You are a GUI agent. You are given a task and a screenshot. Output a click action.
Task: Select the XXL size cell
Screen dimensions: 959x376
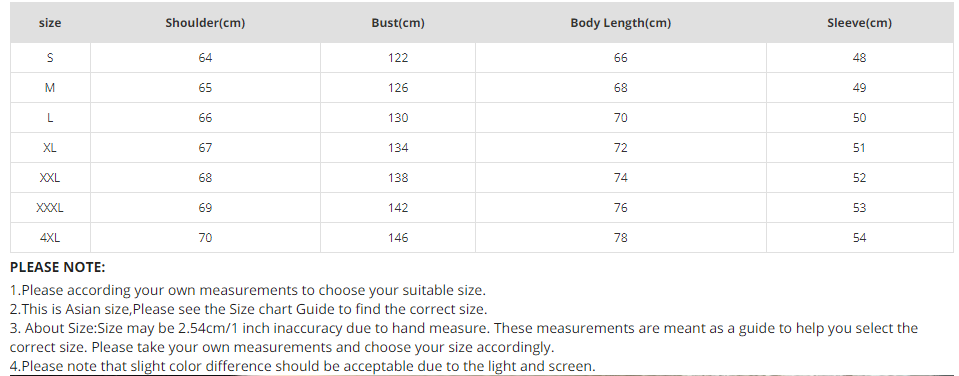click(x=50, y=178)
